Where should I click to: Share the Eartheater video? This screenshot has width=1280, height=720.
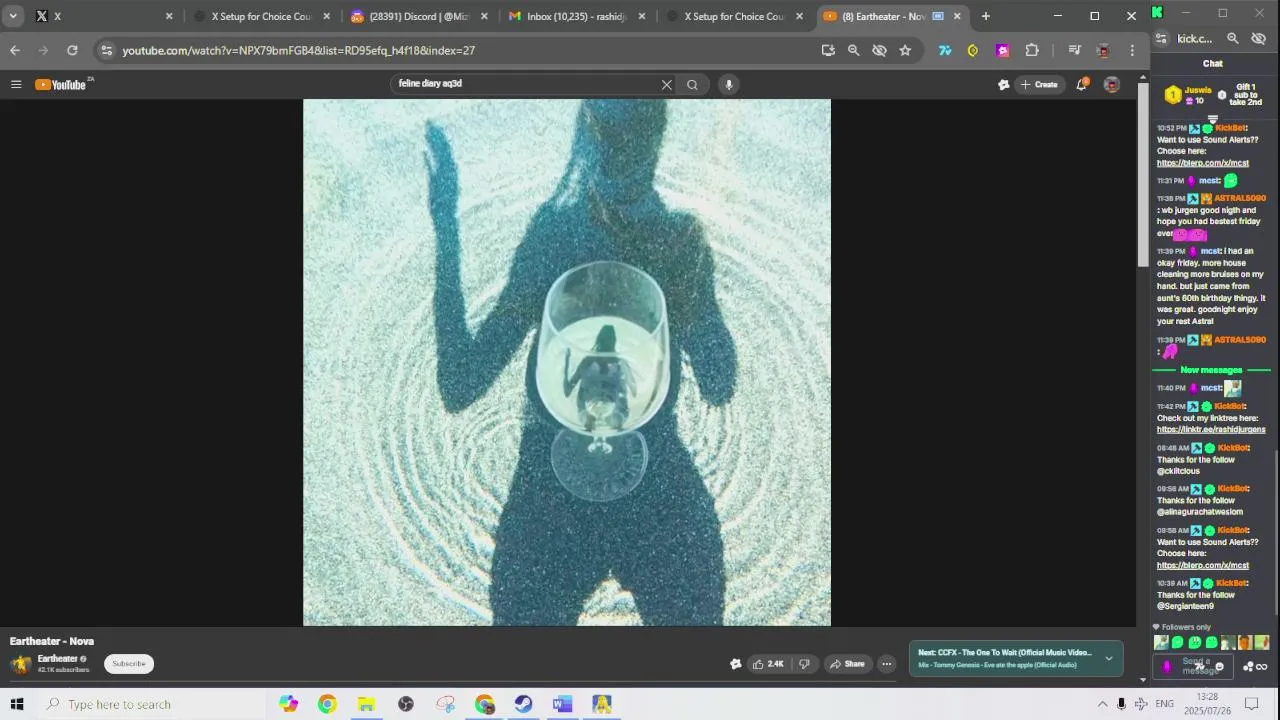pyautogui.click(x=847, y=664)
